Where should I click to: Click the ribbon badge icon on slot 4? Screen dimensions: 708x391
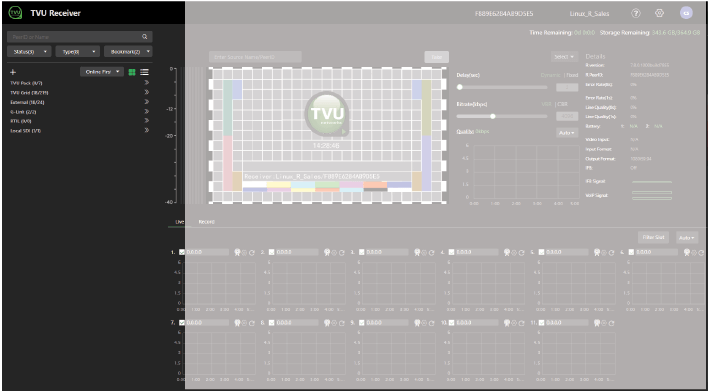[x=507, y=252]
